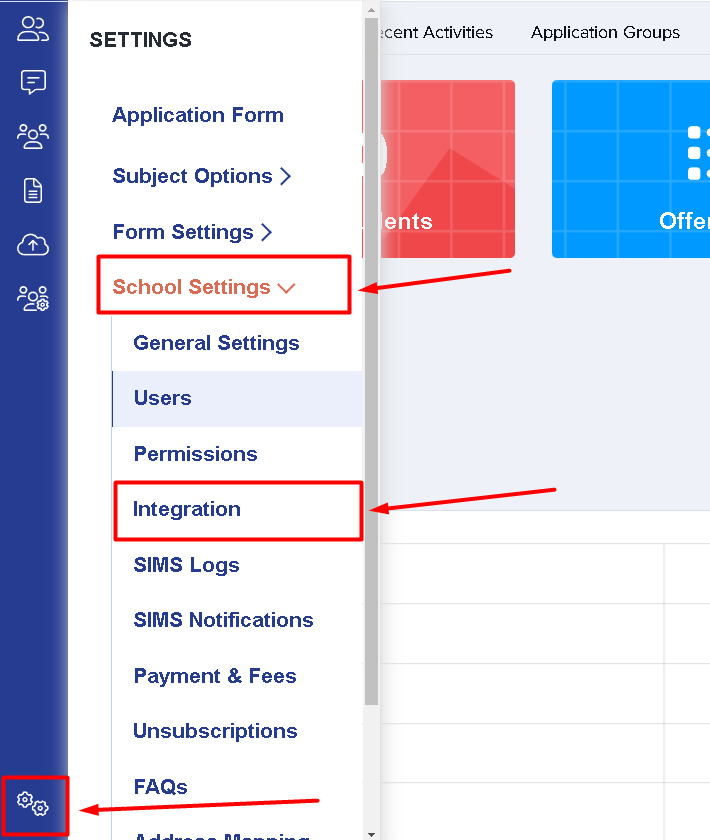Open Settings using the double-gear icon
The height and width of the screenshot is (840, 710).
(33, 804)
